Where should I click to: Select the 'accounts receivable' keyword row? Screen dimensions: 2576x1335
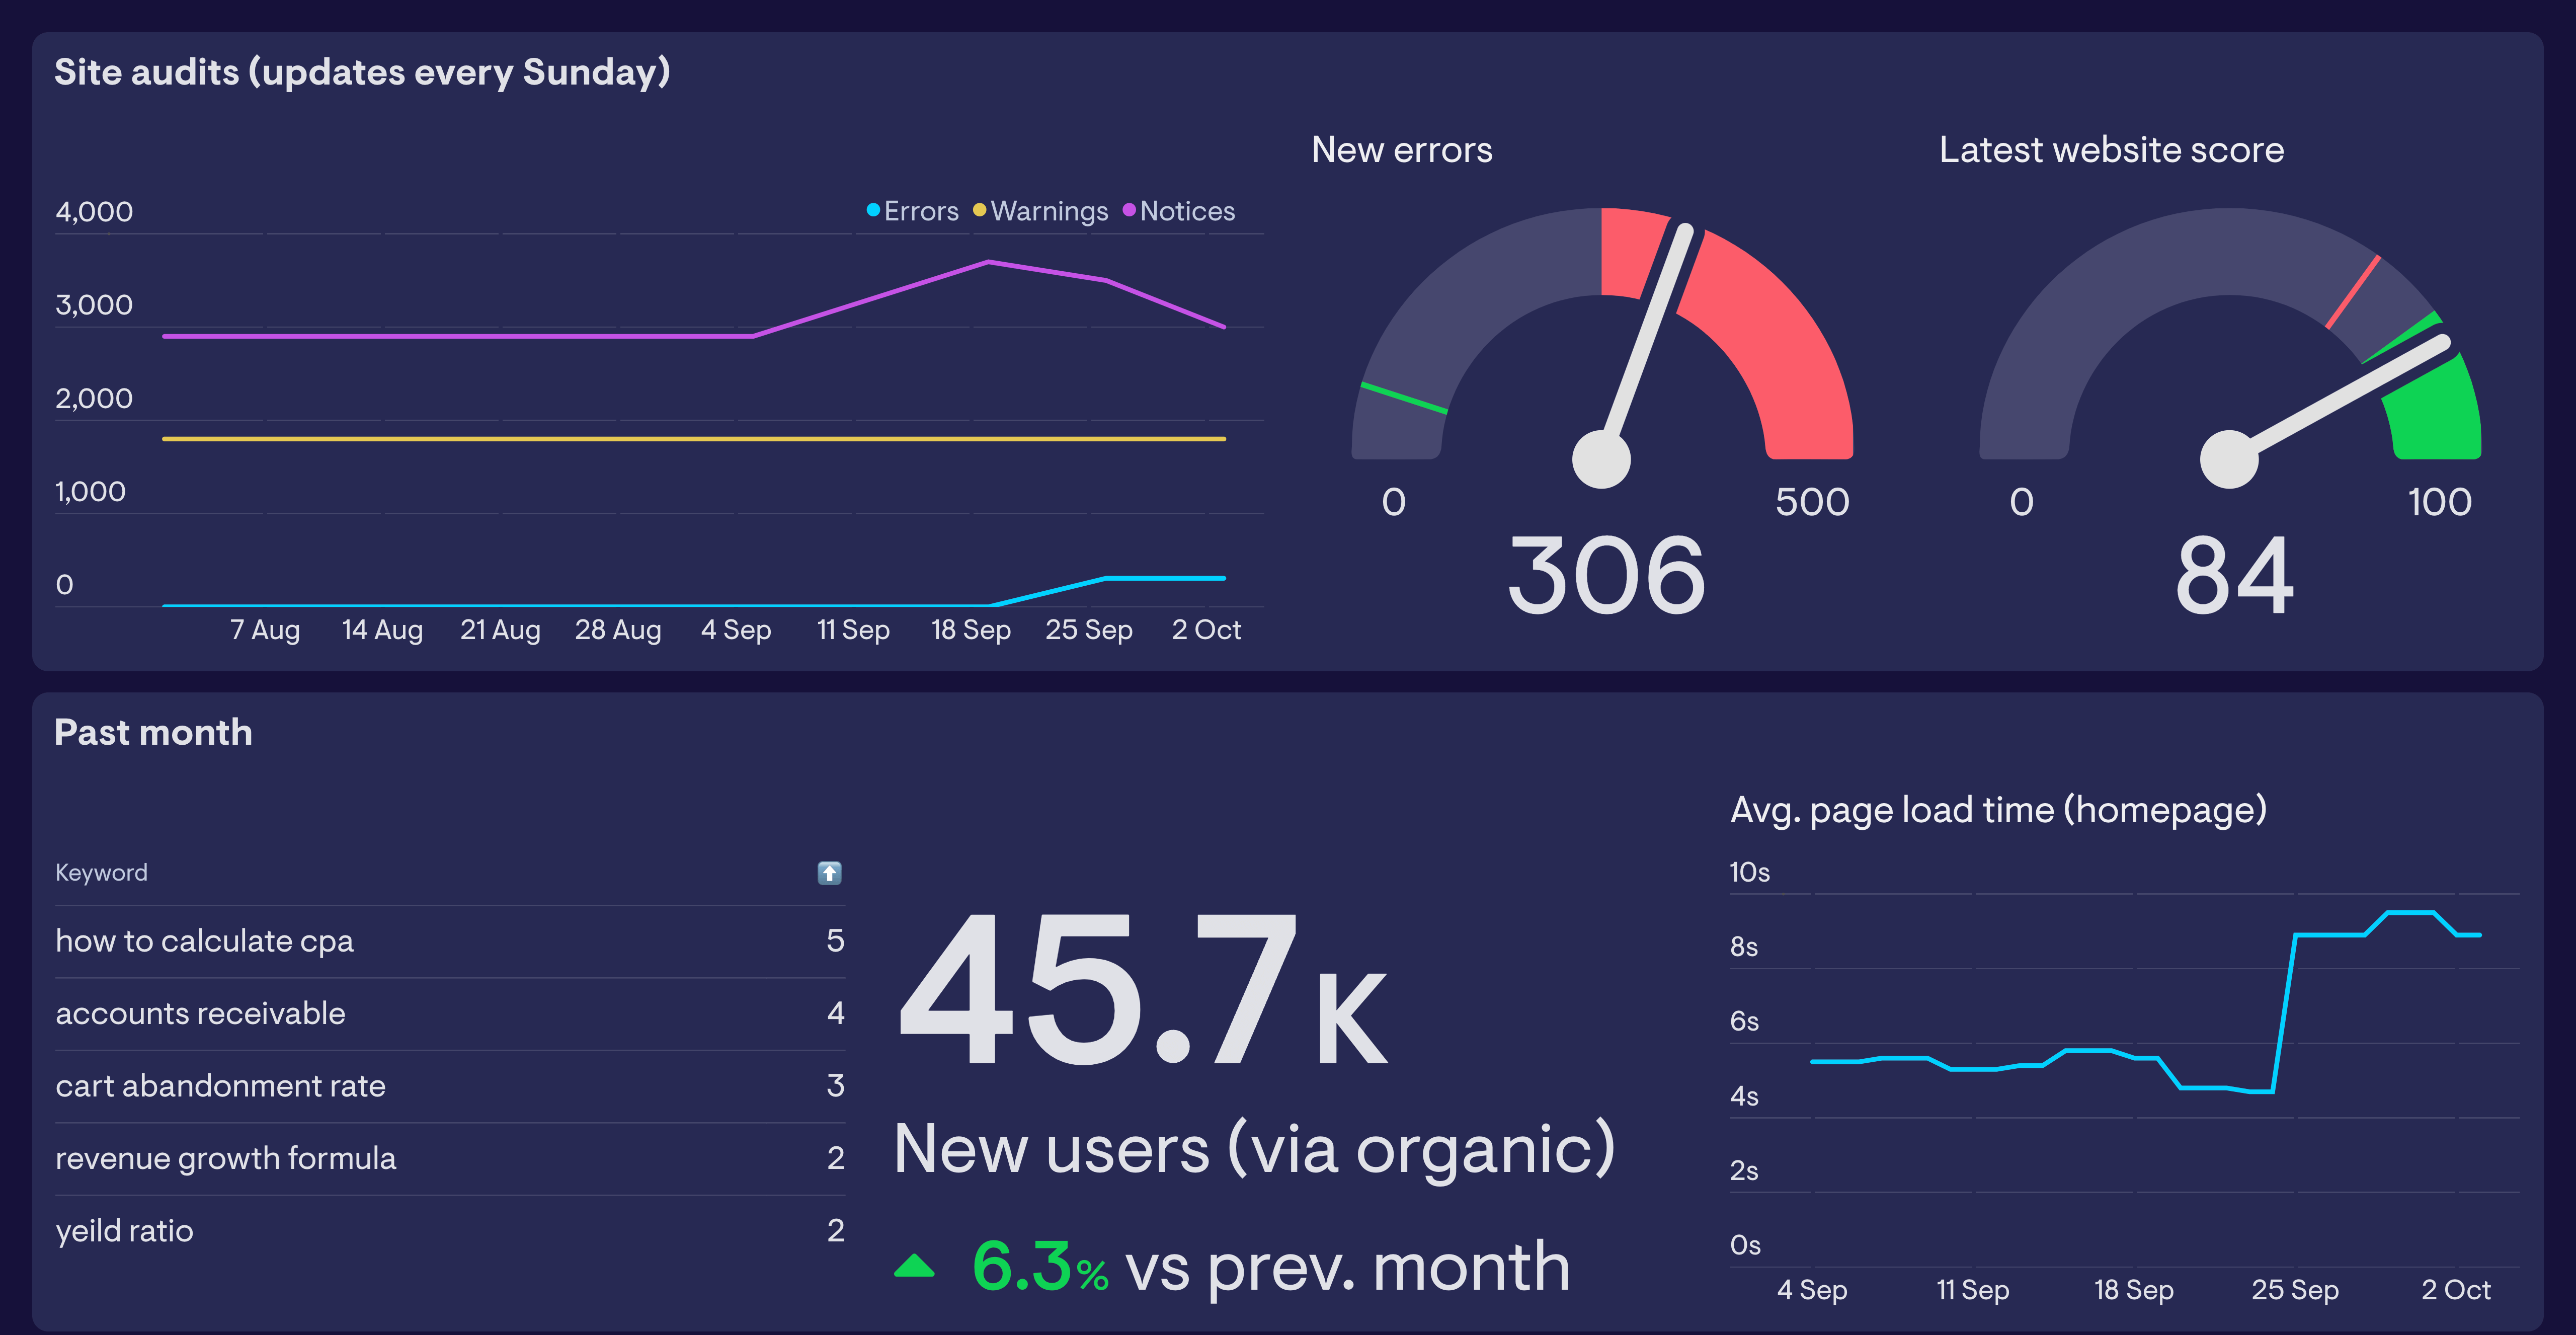450,1014
